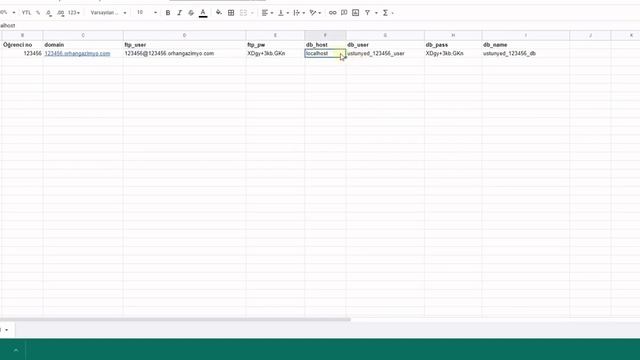Select the ftp_pw value cell XDgy+3kb.GKn

coord(275,53)
